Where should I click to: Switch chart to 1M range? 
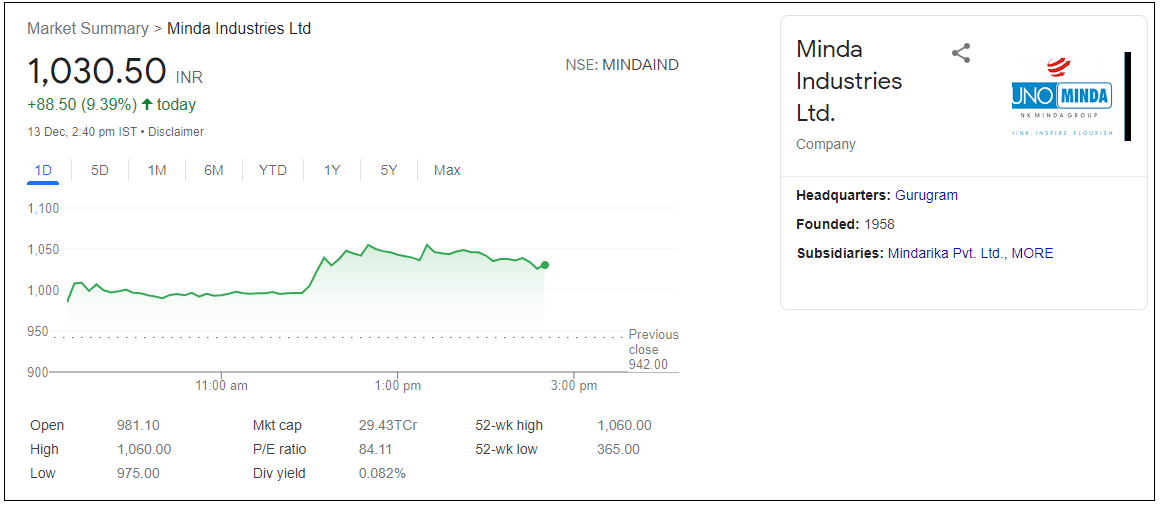coord(157,170)
